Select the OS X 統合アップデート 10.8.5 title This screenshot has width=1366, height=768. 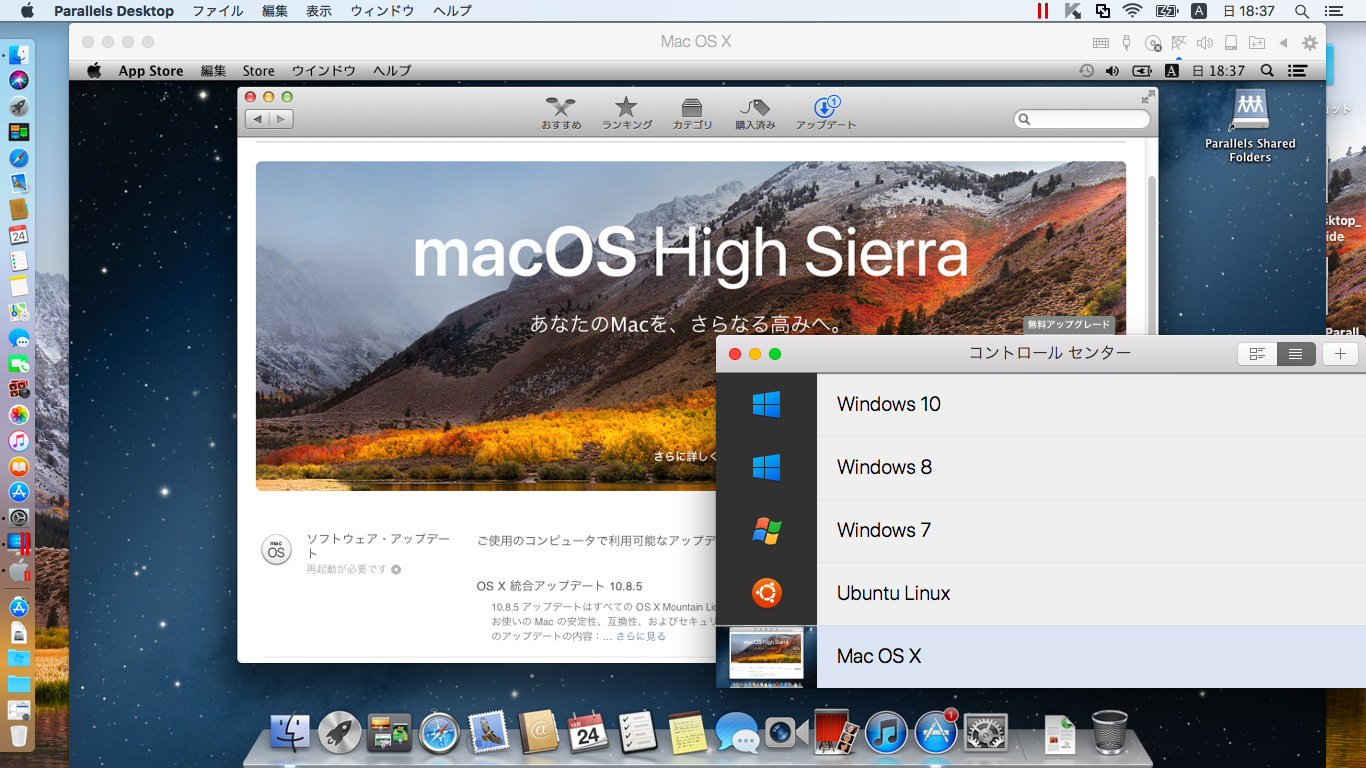[x=559, y=586]
